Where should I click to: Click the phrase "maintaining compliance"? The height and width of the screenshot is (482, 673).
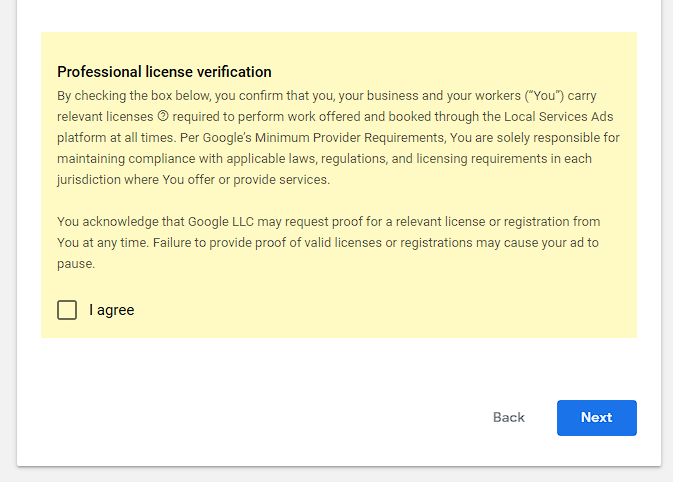tap(124, 159)
